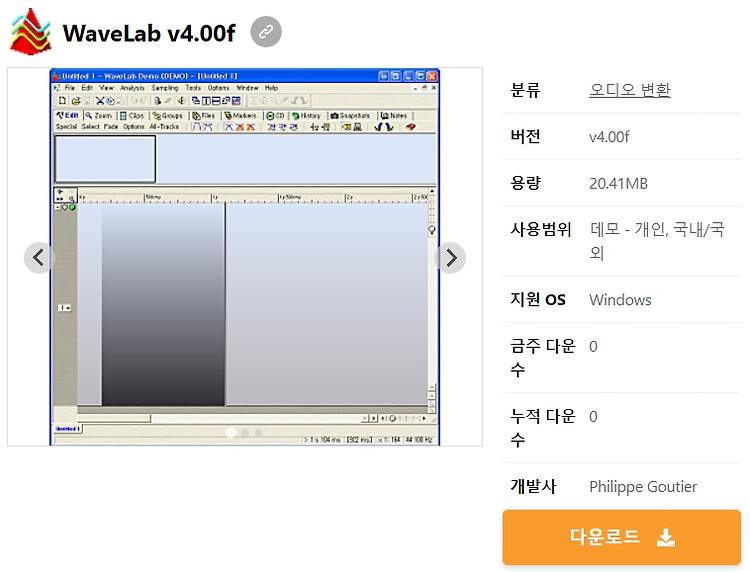The height and width of the screenshot is (572, 750).
Task: Switch to the Snapshots tab in WaveLab
Action: tap(351, 116)
